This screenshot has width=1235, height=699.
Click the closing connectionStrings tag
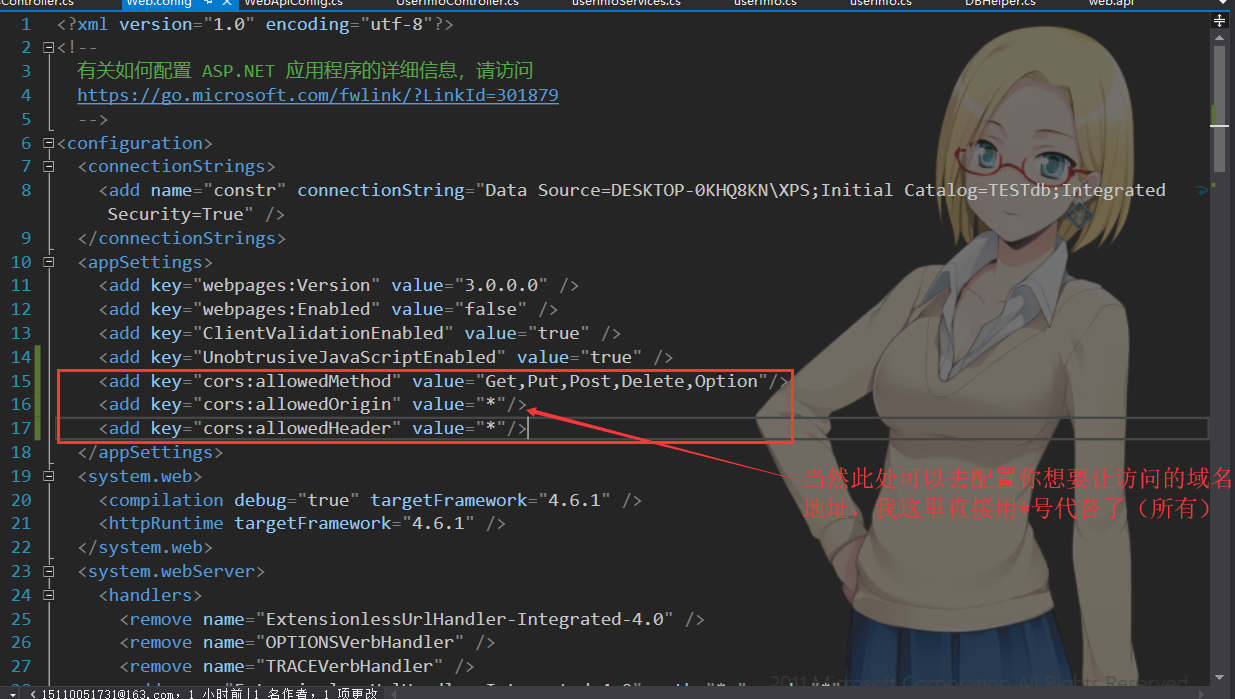[x=182, y=238]
